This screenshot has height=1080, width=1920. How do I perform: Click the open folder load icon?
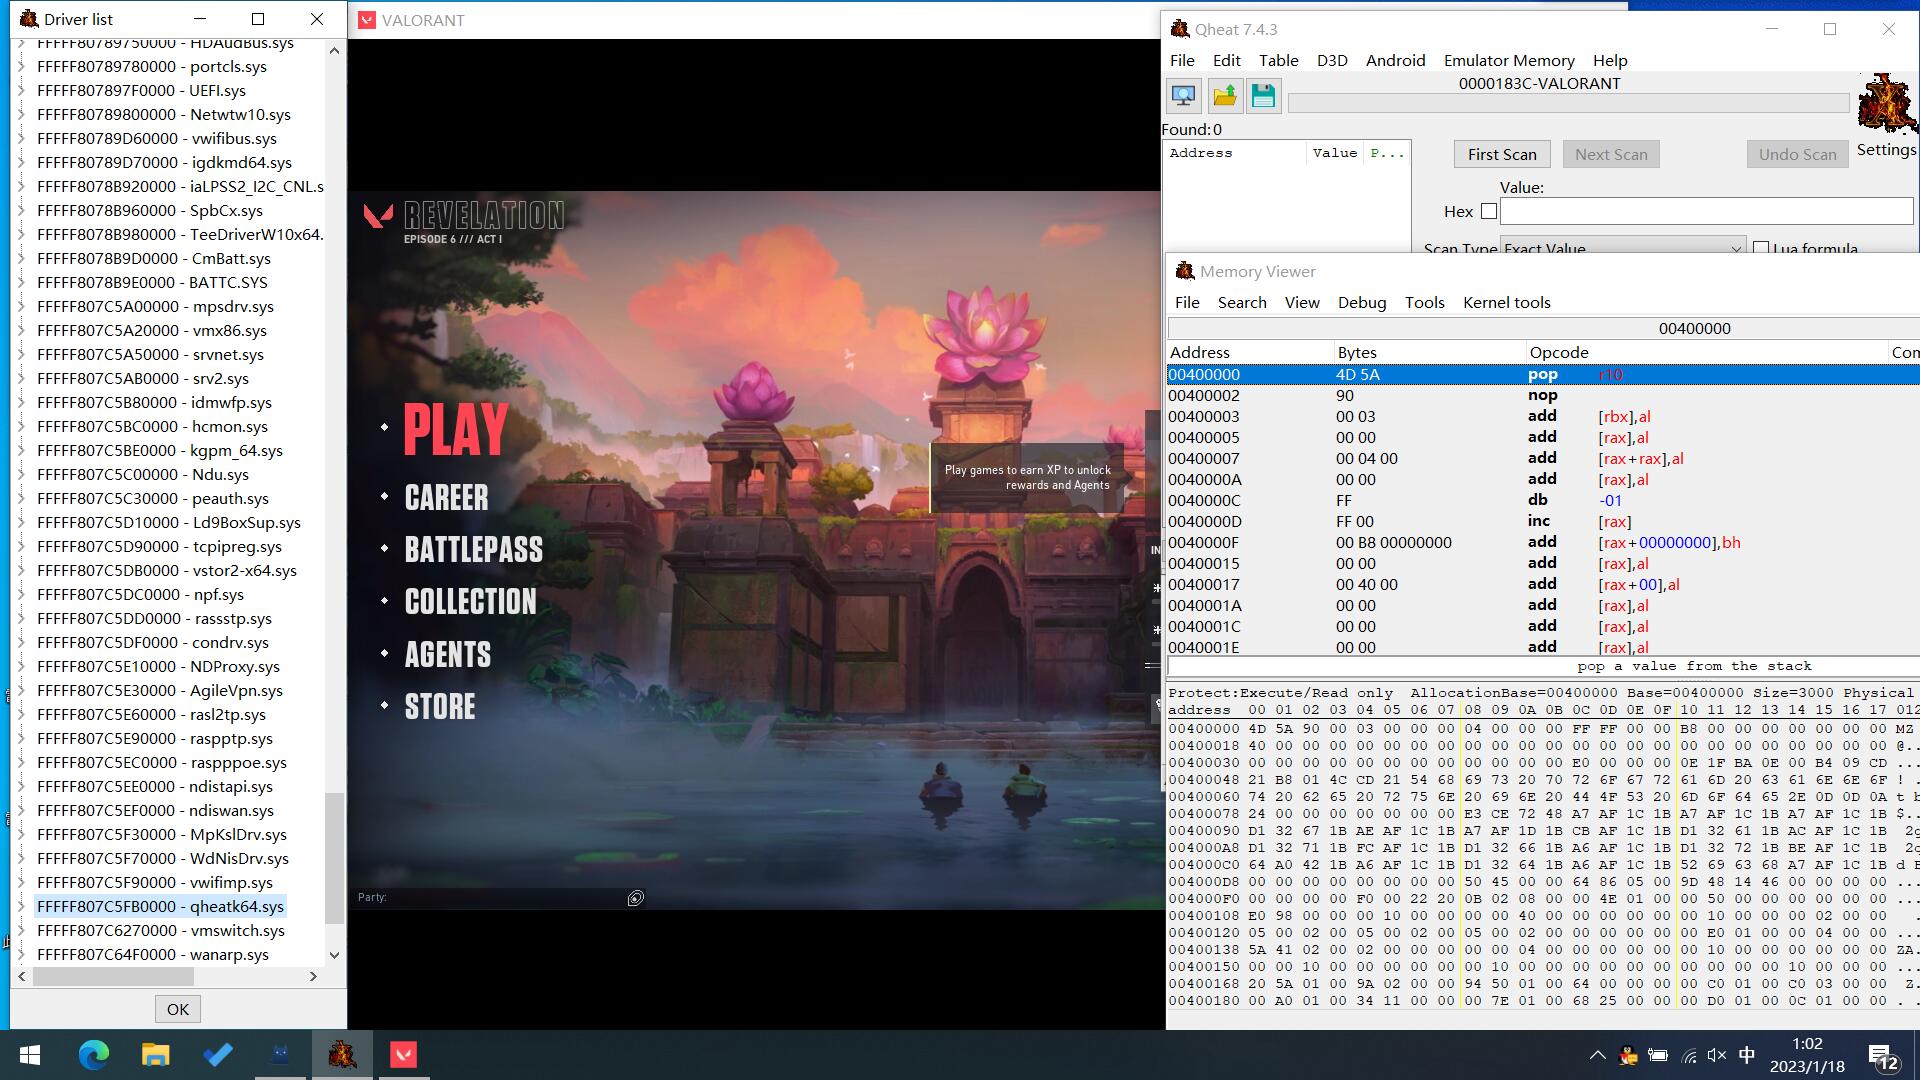tap(1224, 96)
